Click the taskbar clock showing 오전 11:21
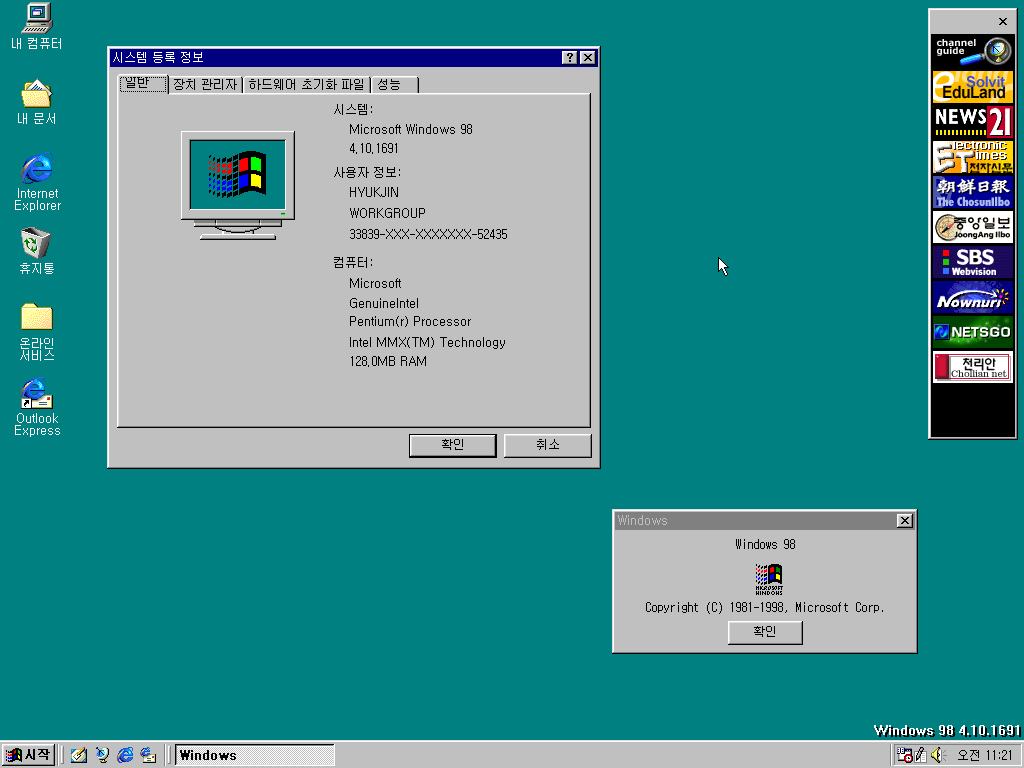Screen dimensions: 1024x768 tap(984, 755)
